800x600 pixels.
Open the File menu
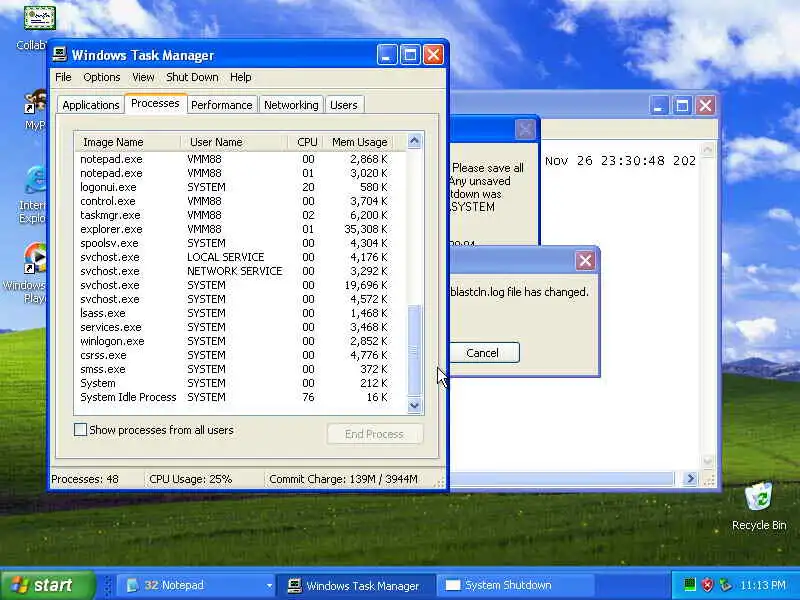tap(63, 77)
